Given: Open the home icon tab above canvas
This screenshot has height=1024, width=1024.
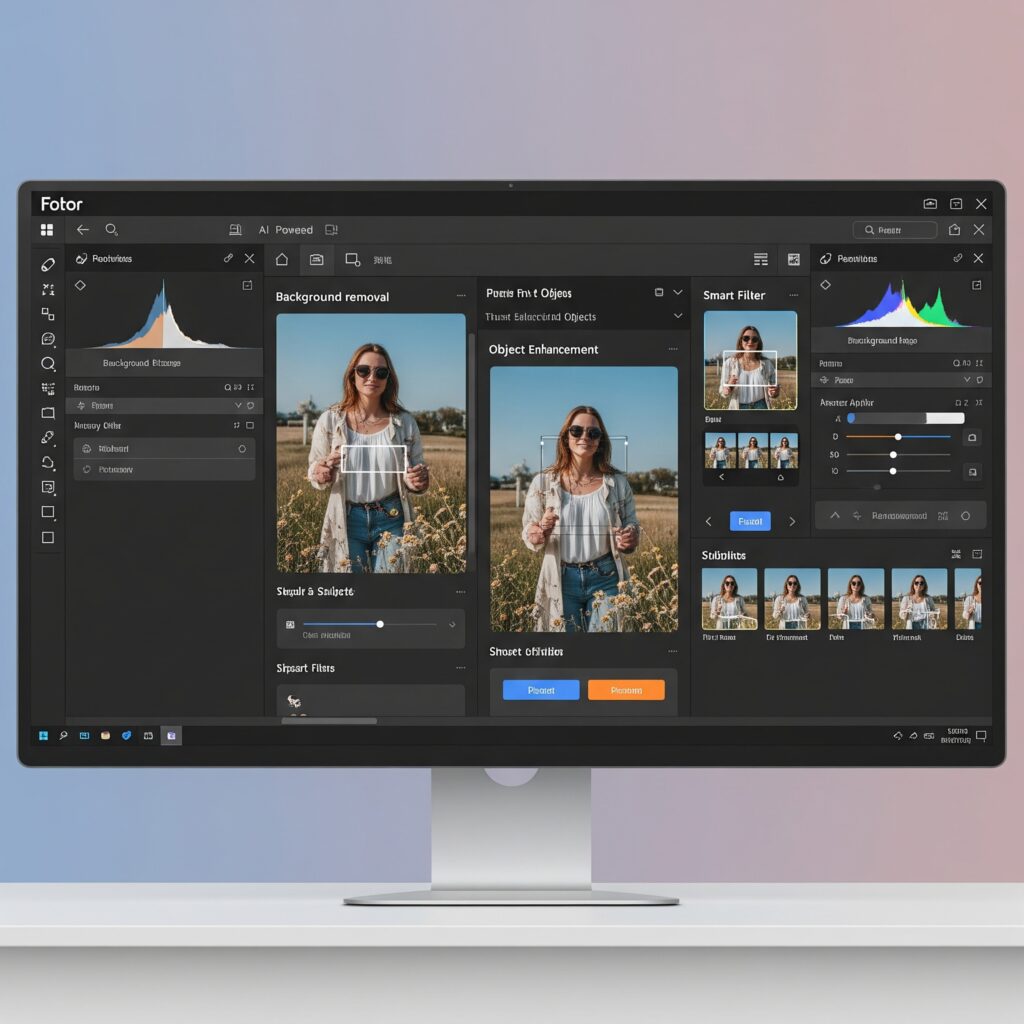Looking at the screenshot, I should click(x=281, y=259).
